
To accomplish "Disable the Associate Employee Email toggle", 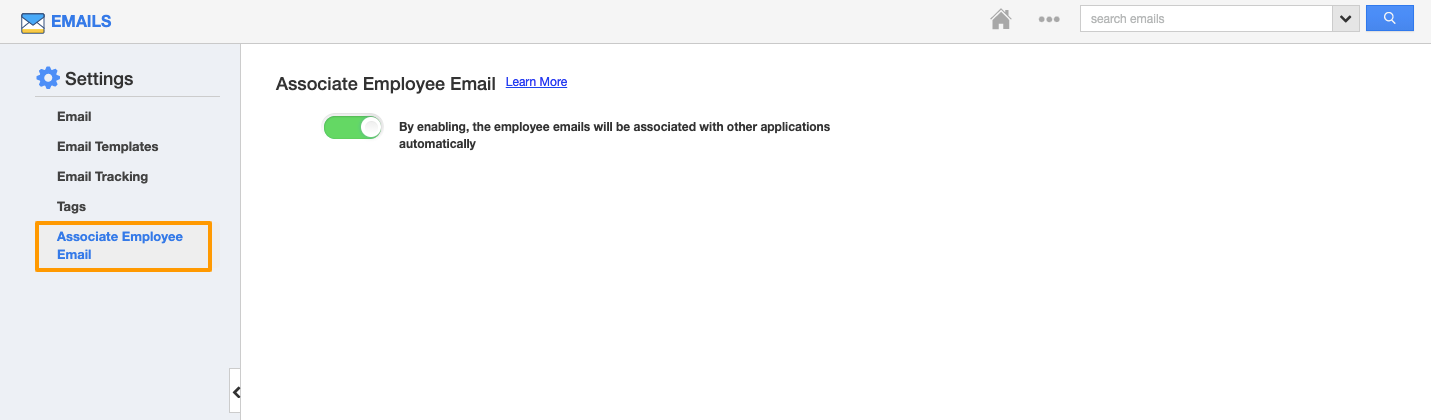I will coord(353,127).
